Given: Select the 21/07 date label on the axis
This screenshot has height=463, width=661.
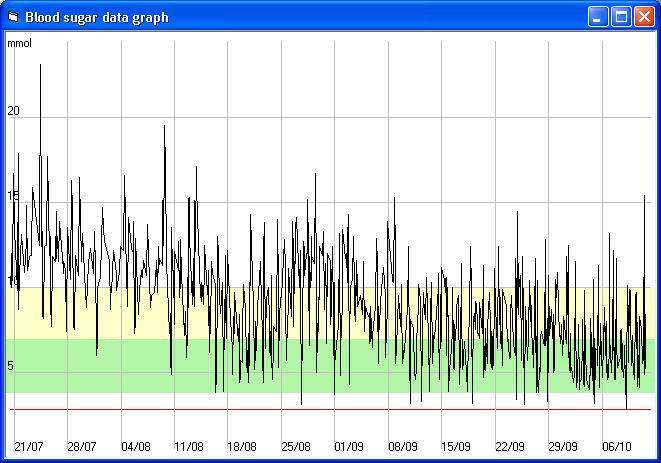Looking at the screenshot, I should click(x=28, y=447).
